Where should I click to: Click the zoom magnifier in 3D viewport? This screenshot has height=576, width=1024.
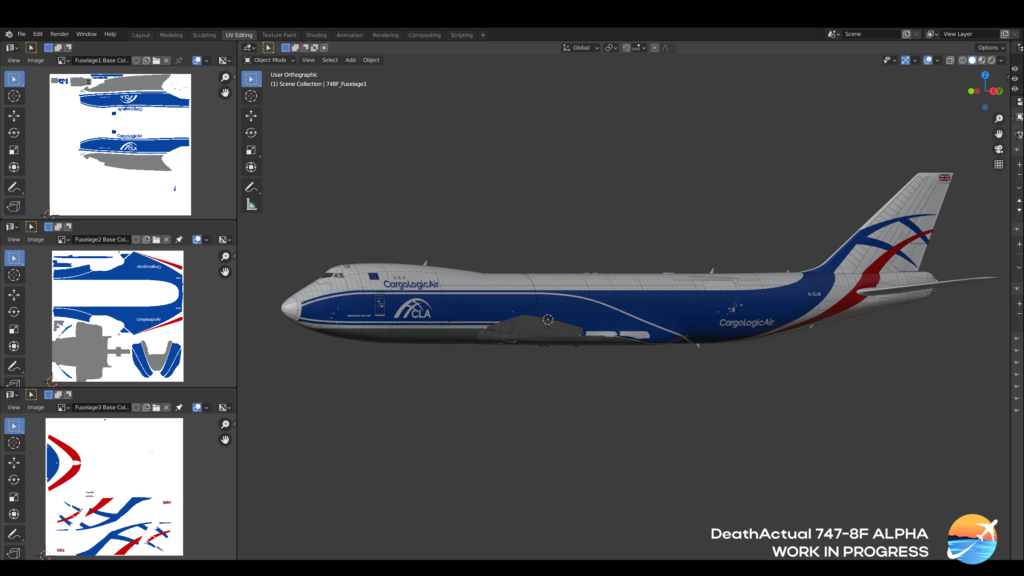(x=999, y=118)
